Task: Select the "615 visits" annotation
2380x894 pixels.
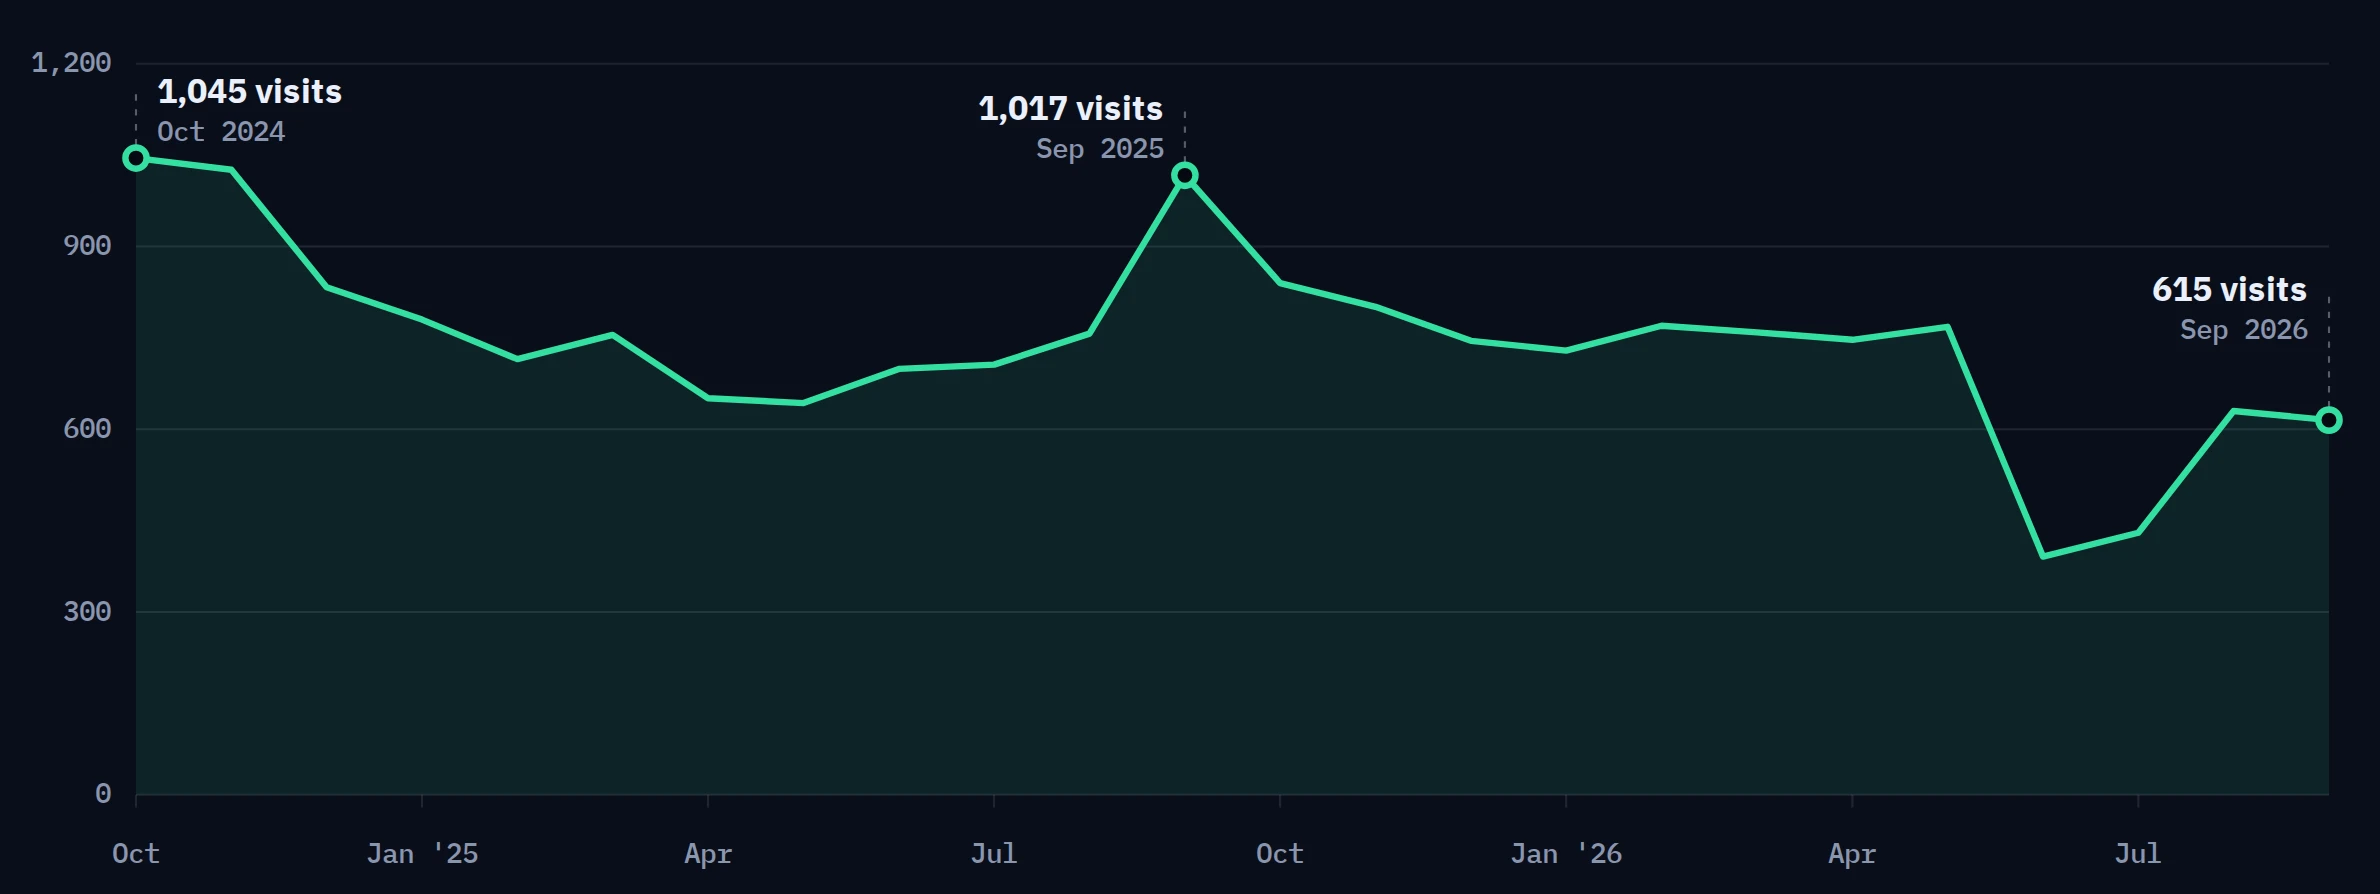Action: tap(2230, 290)
